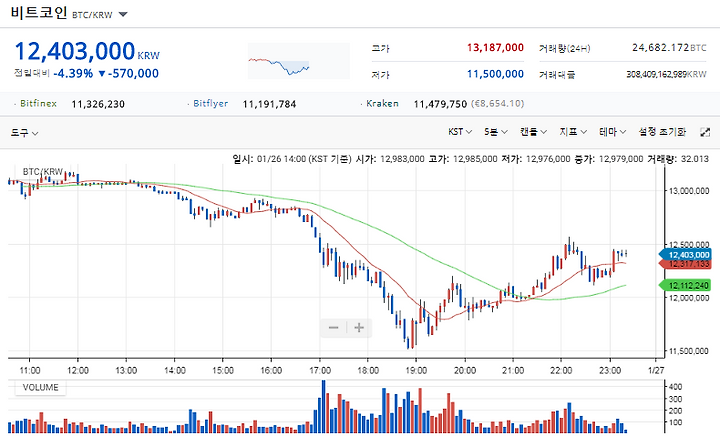This screenshot has width=720, height=436.
Task: Open the 지표 indicators dropdown
Action: click(573, 132)
